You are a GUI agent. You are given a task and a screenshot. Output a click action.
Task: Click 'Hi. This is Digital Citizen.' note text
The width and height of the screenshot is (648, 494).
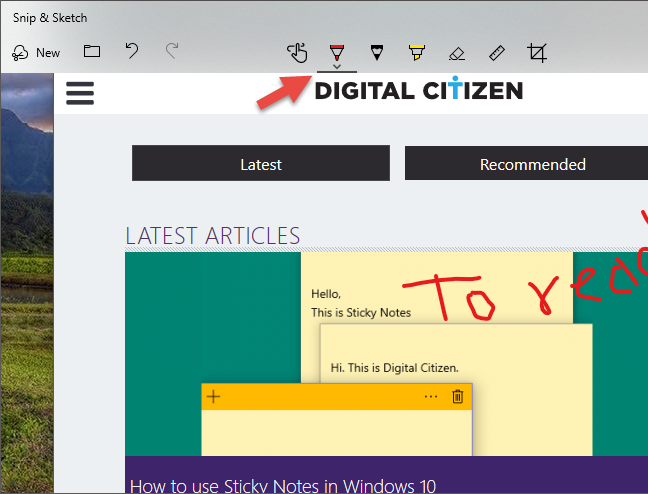coord(394,368)
